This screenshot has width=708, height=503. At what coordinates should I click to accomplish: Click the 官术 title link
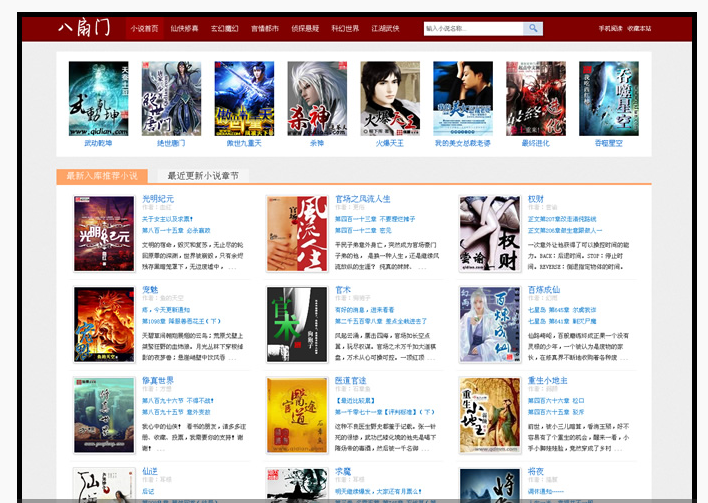point(343,289)
